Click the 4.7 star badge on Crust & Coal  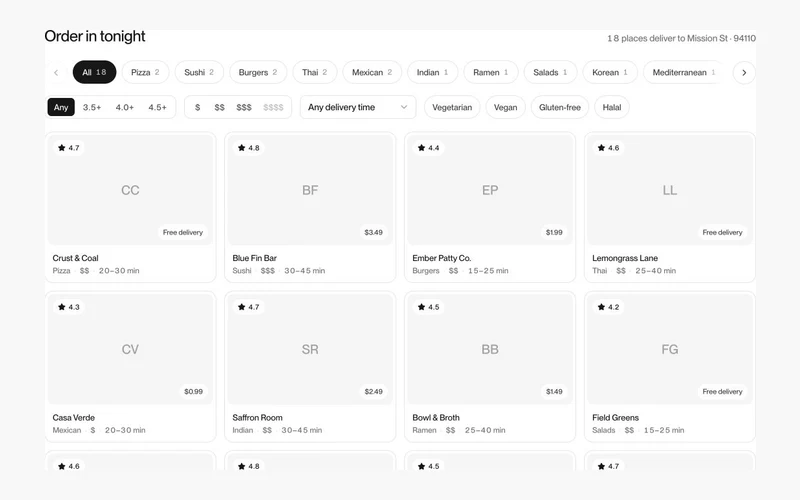[69, 148]
